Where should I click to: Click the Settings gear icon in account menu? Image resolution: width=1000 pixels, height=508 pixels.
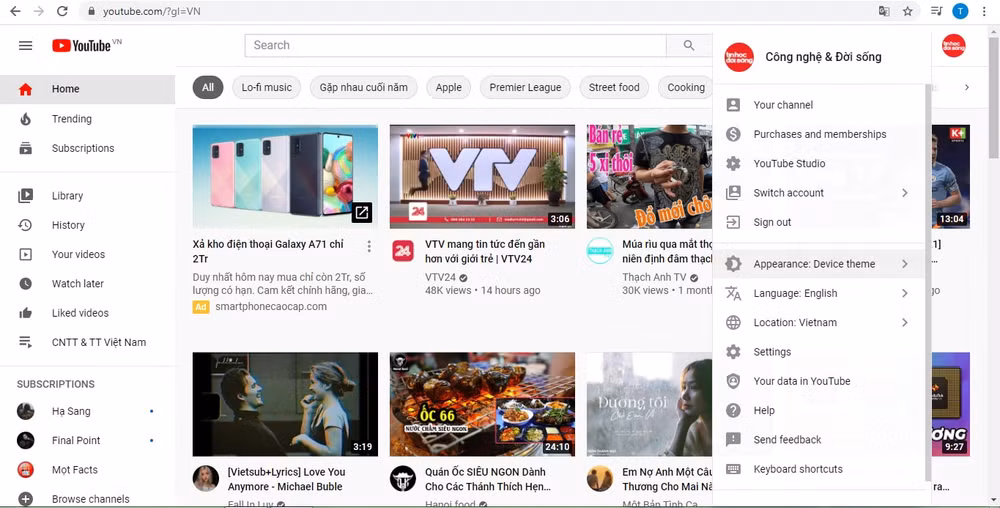(733, 352)
